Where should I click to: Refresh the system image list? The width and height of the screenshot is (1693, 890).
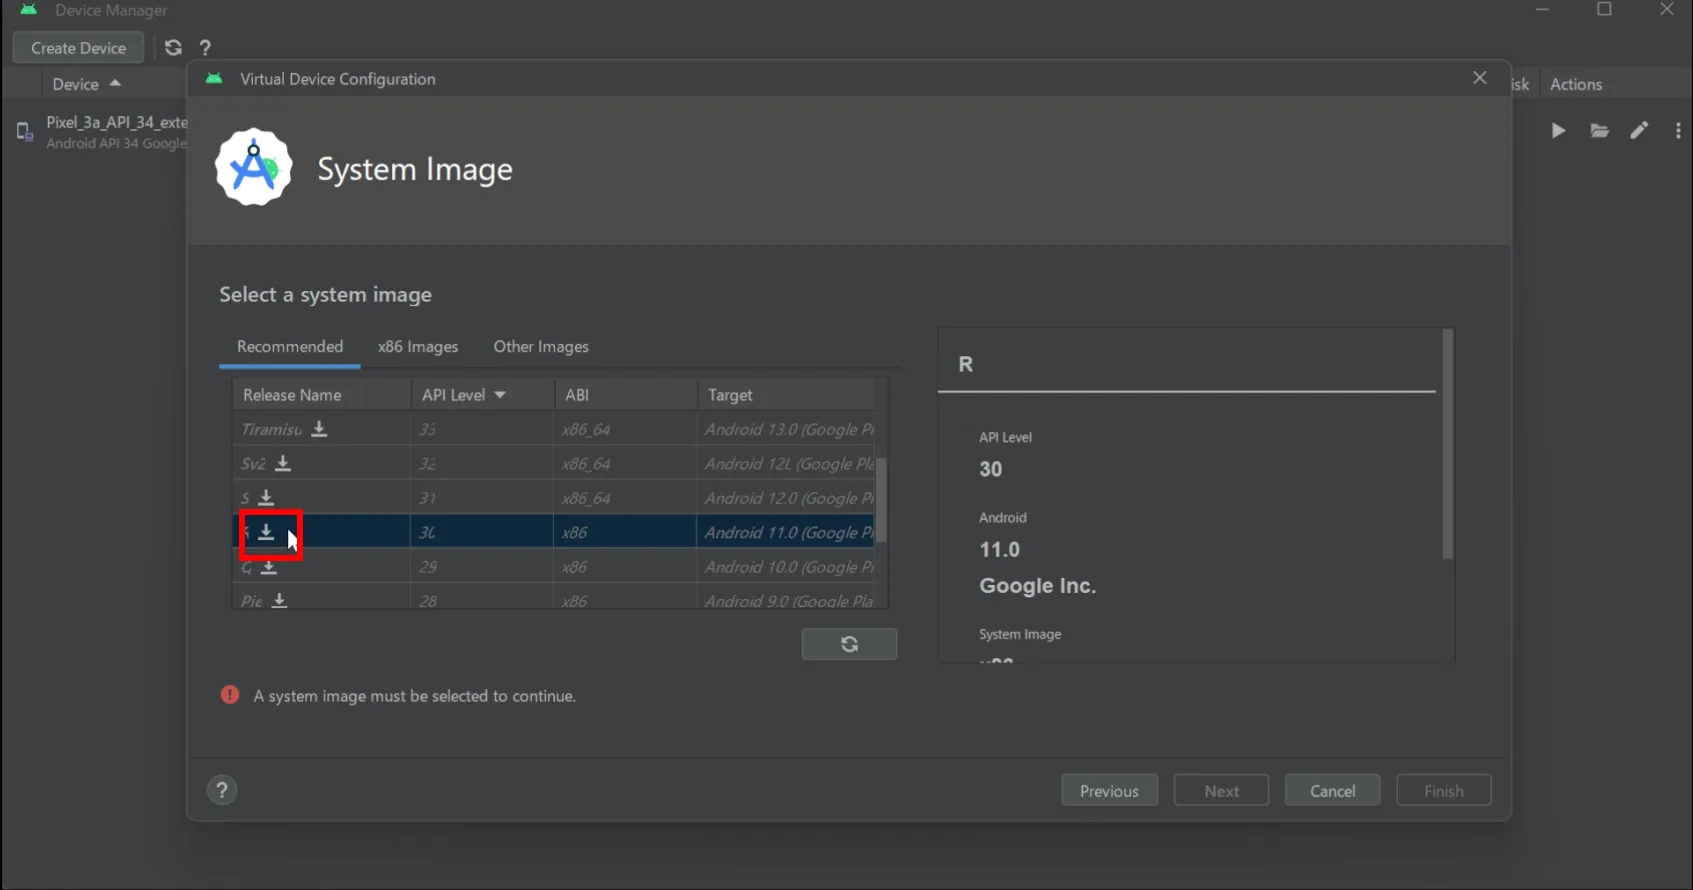click(x=849, y=644)
